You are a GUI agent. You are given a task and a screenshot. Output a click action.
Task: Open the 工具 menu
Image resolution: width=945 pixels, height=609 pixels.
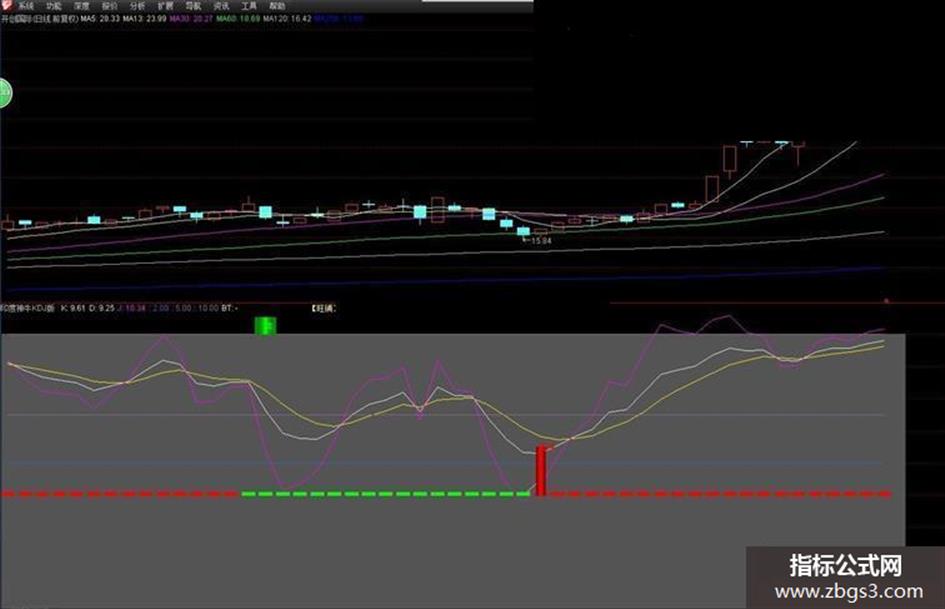tap(249, 6)
